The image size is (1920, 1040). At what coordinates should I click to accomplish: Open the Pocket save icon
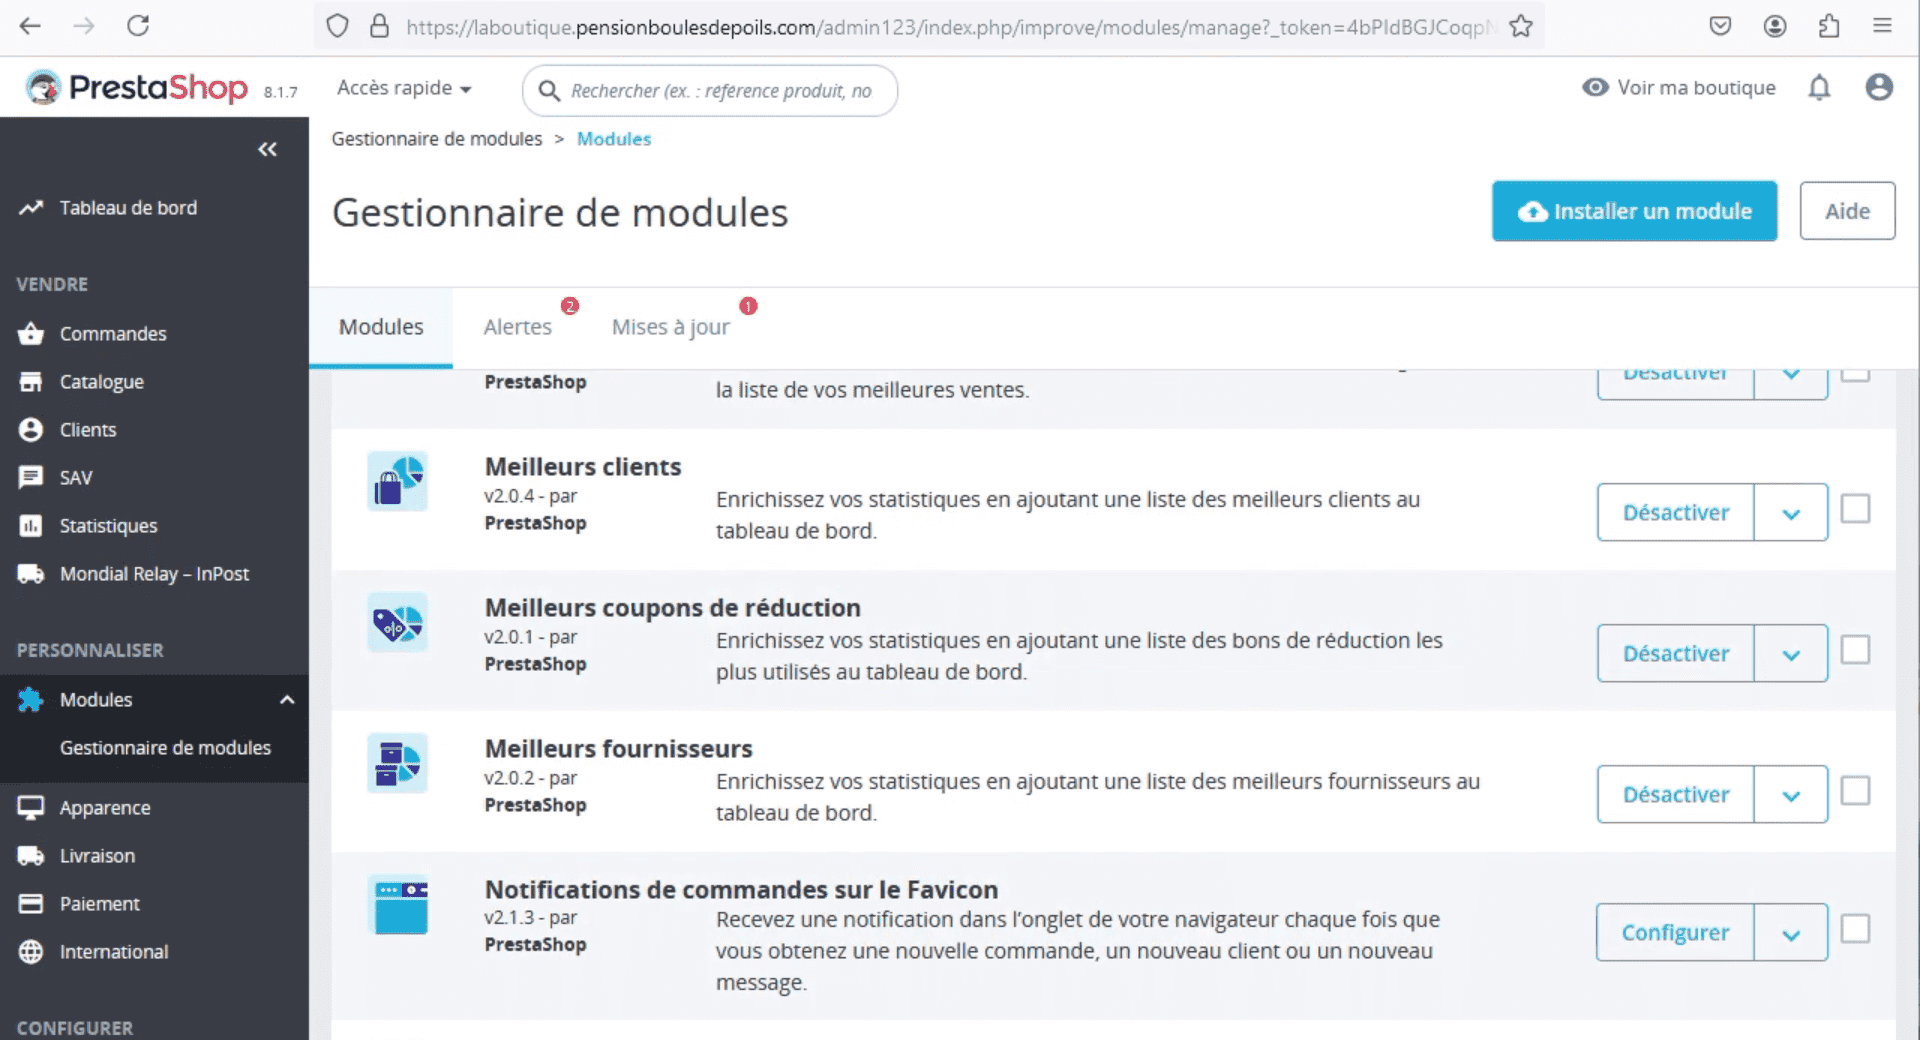point(1720,26)
